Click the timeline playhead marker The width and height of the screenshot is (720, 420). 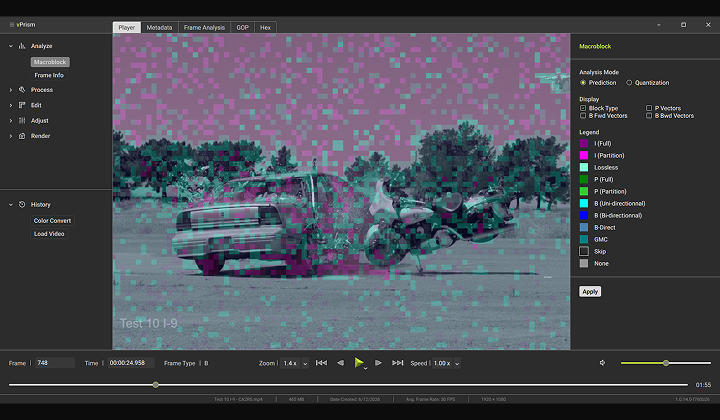[x=156, y=385]
